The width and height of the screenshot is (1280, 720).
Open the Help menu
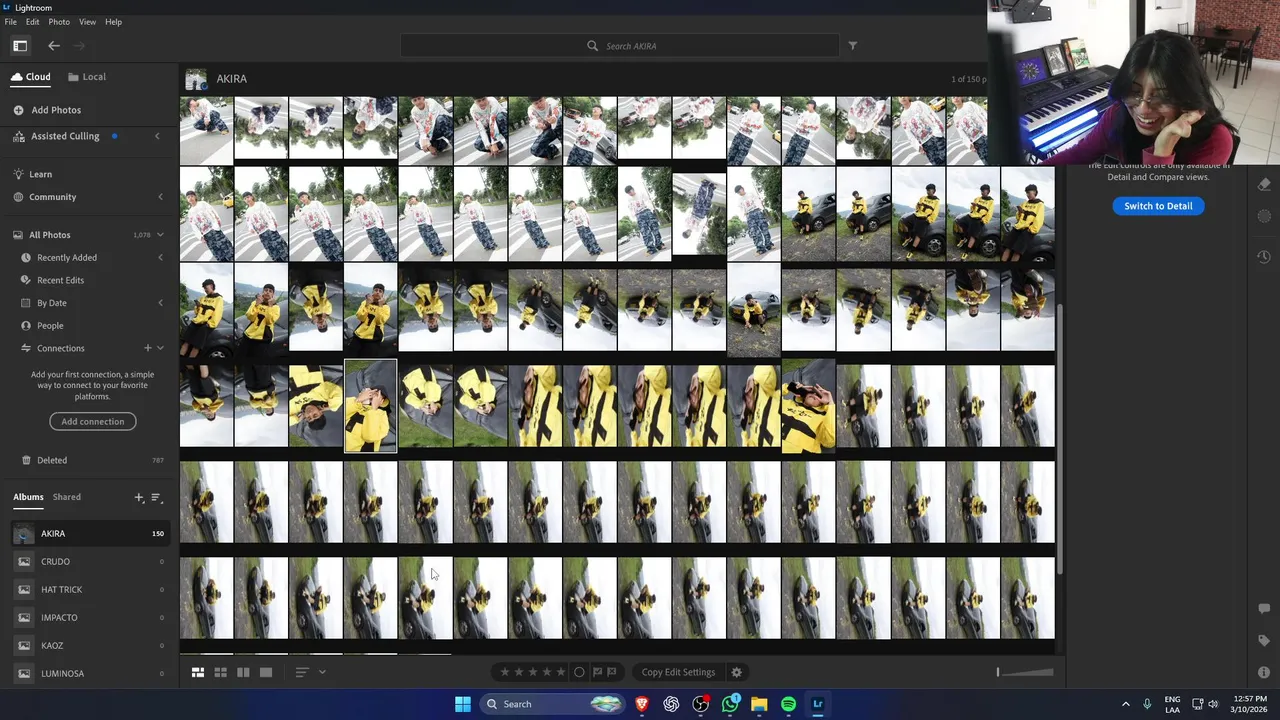coord(114,22)
